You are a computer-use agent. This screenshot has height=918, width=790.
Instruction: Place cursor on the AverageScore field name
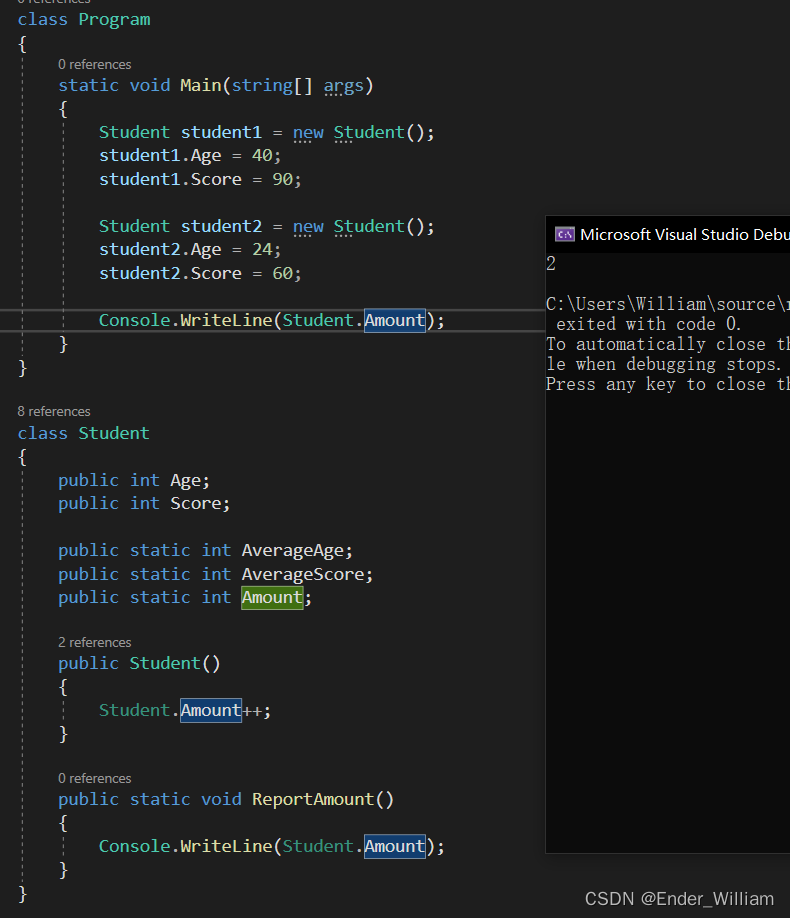305,574
